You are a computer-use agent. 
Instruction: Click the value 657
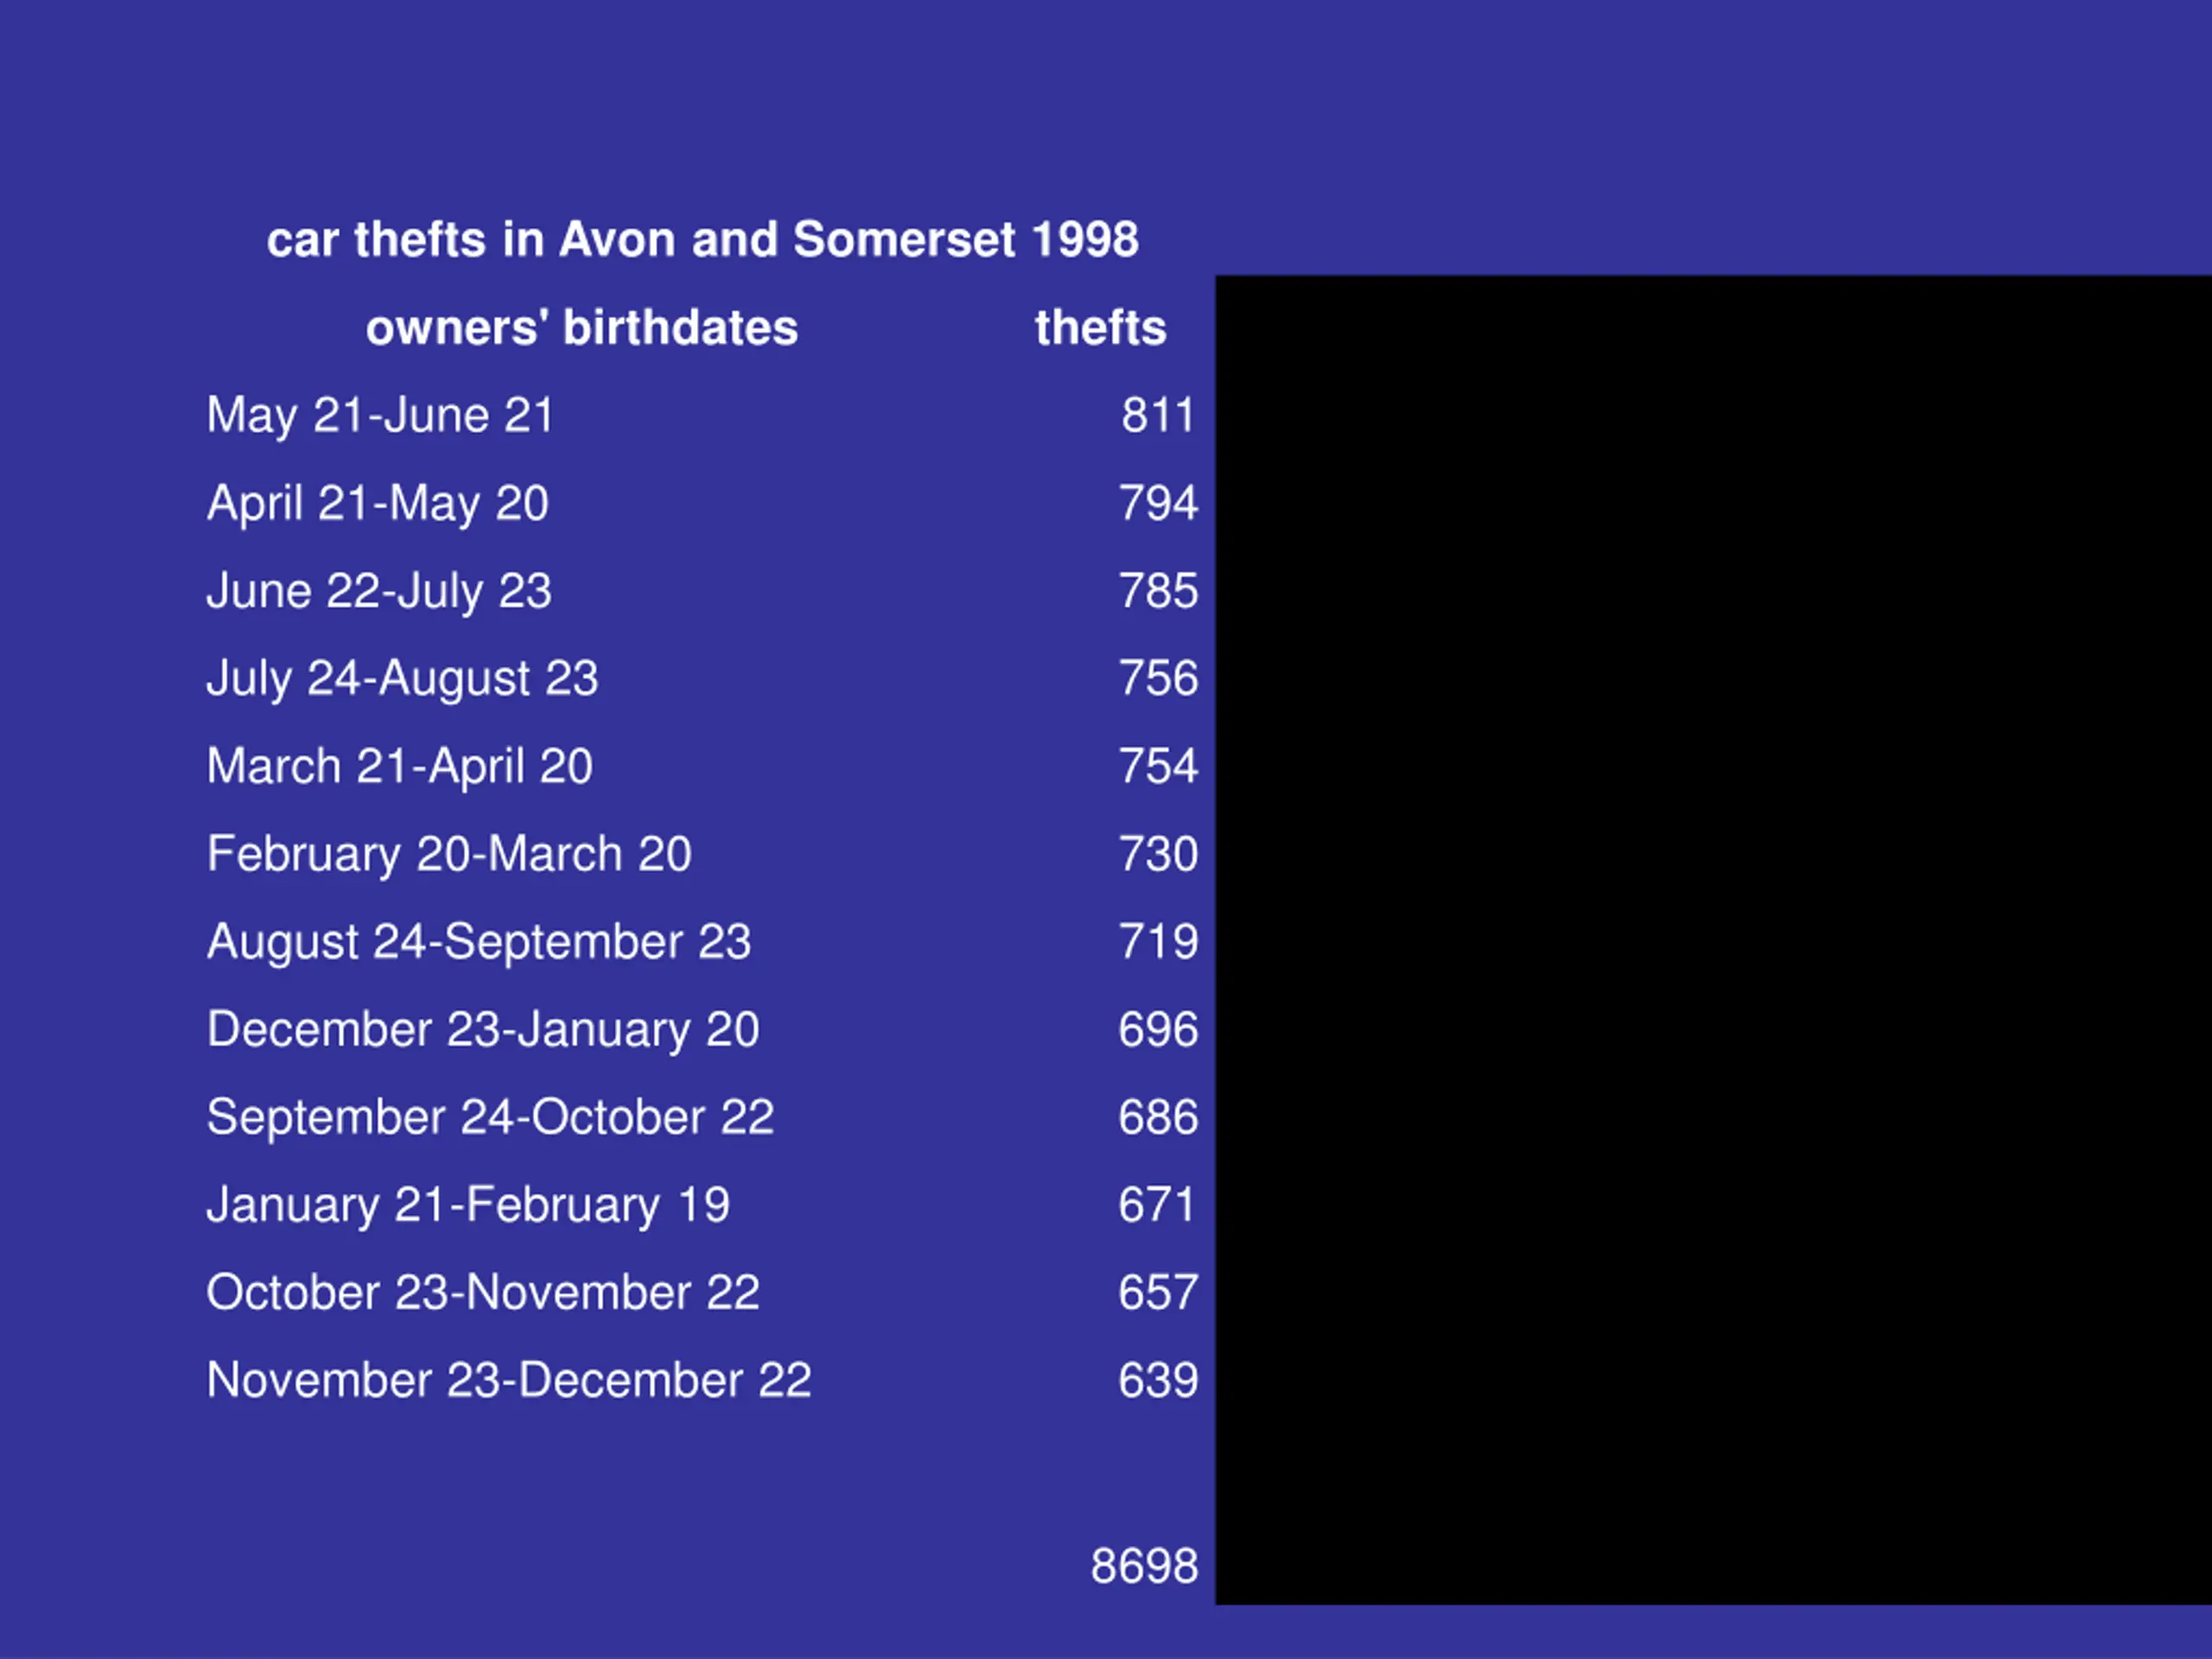pos(1158,1293)
